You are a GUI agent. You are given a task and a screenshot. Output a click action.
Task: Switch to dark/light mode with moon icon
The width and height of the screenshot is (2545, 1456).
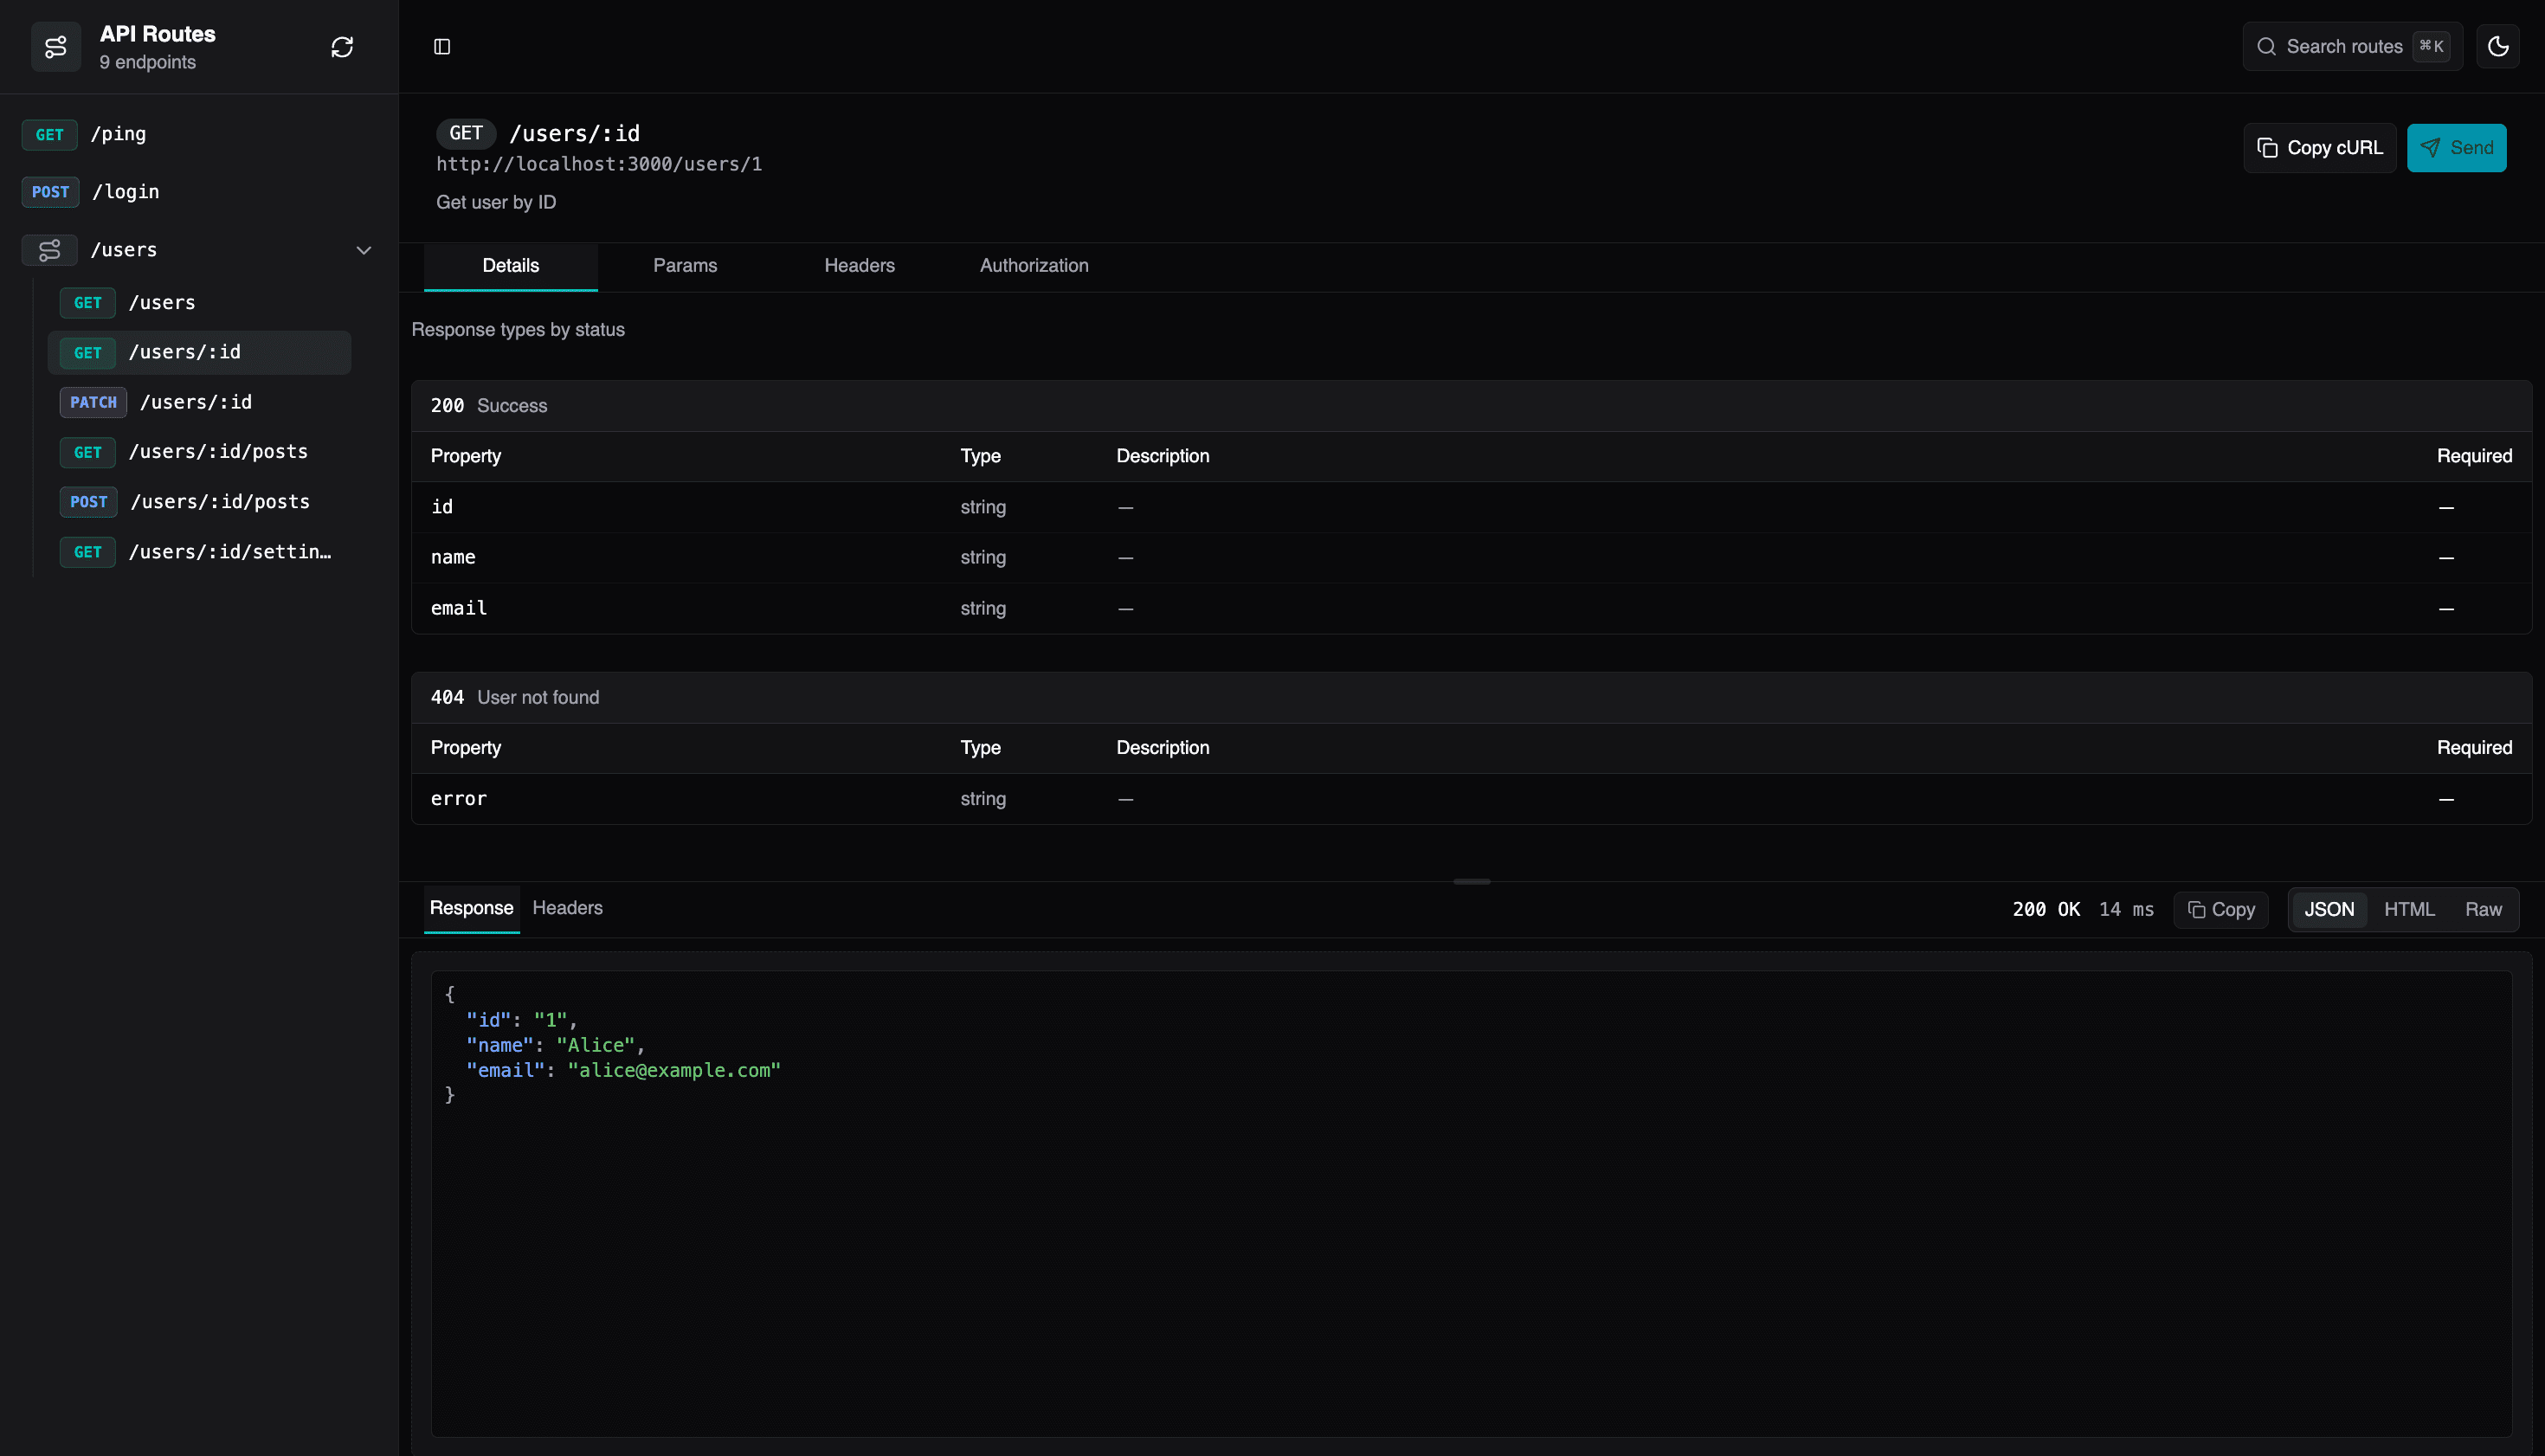2498,46
